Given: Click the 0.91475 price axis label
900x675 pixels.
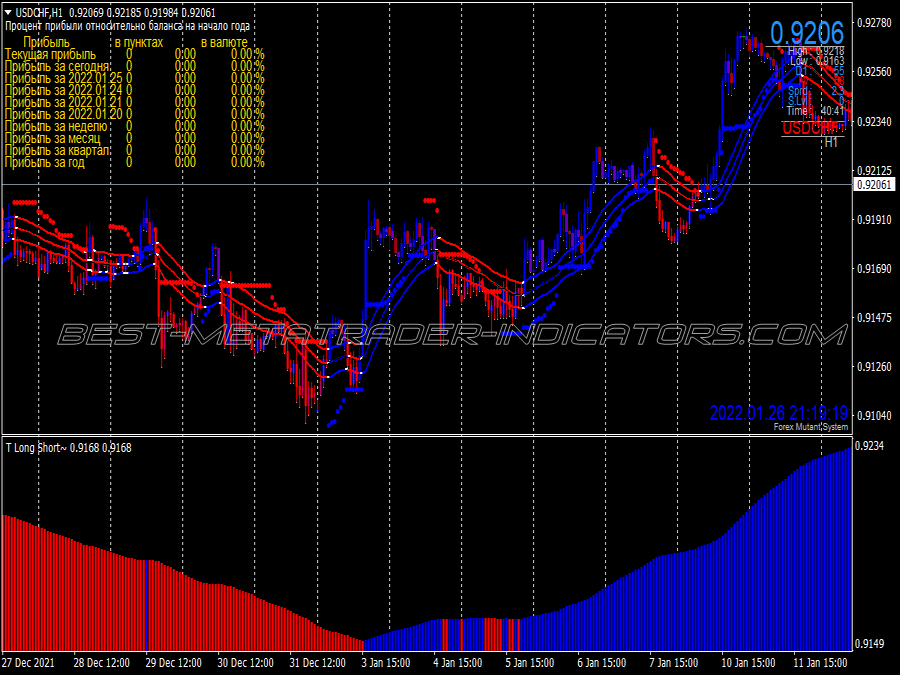Looking at the screenshot, I should [x=874, y=317].
